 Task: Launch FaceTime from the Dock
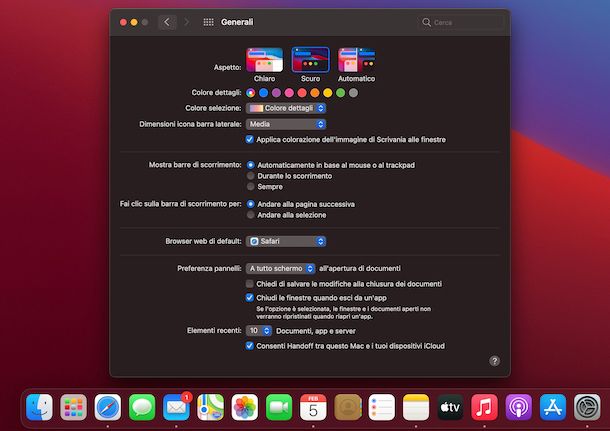[279, 407]
